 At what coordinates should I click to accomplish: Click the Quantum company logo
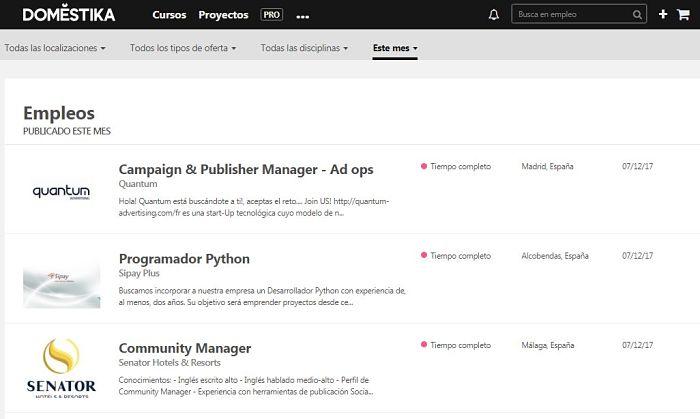pos(61,191)
